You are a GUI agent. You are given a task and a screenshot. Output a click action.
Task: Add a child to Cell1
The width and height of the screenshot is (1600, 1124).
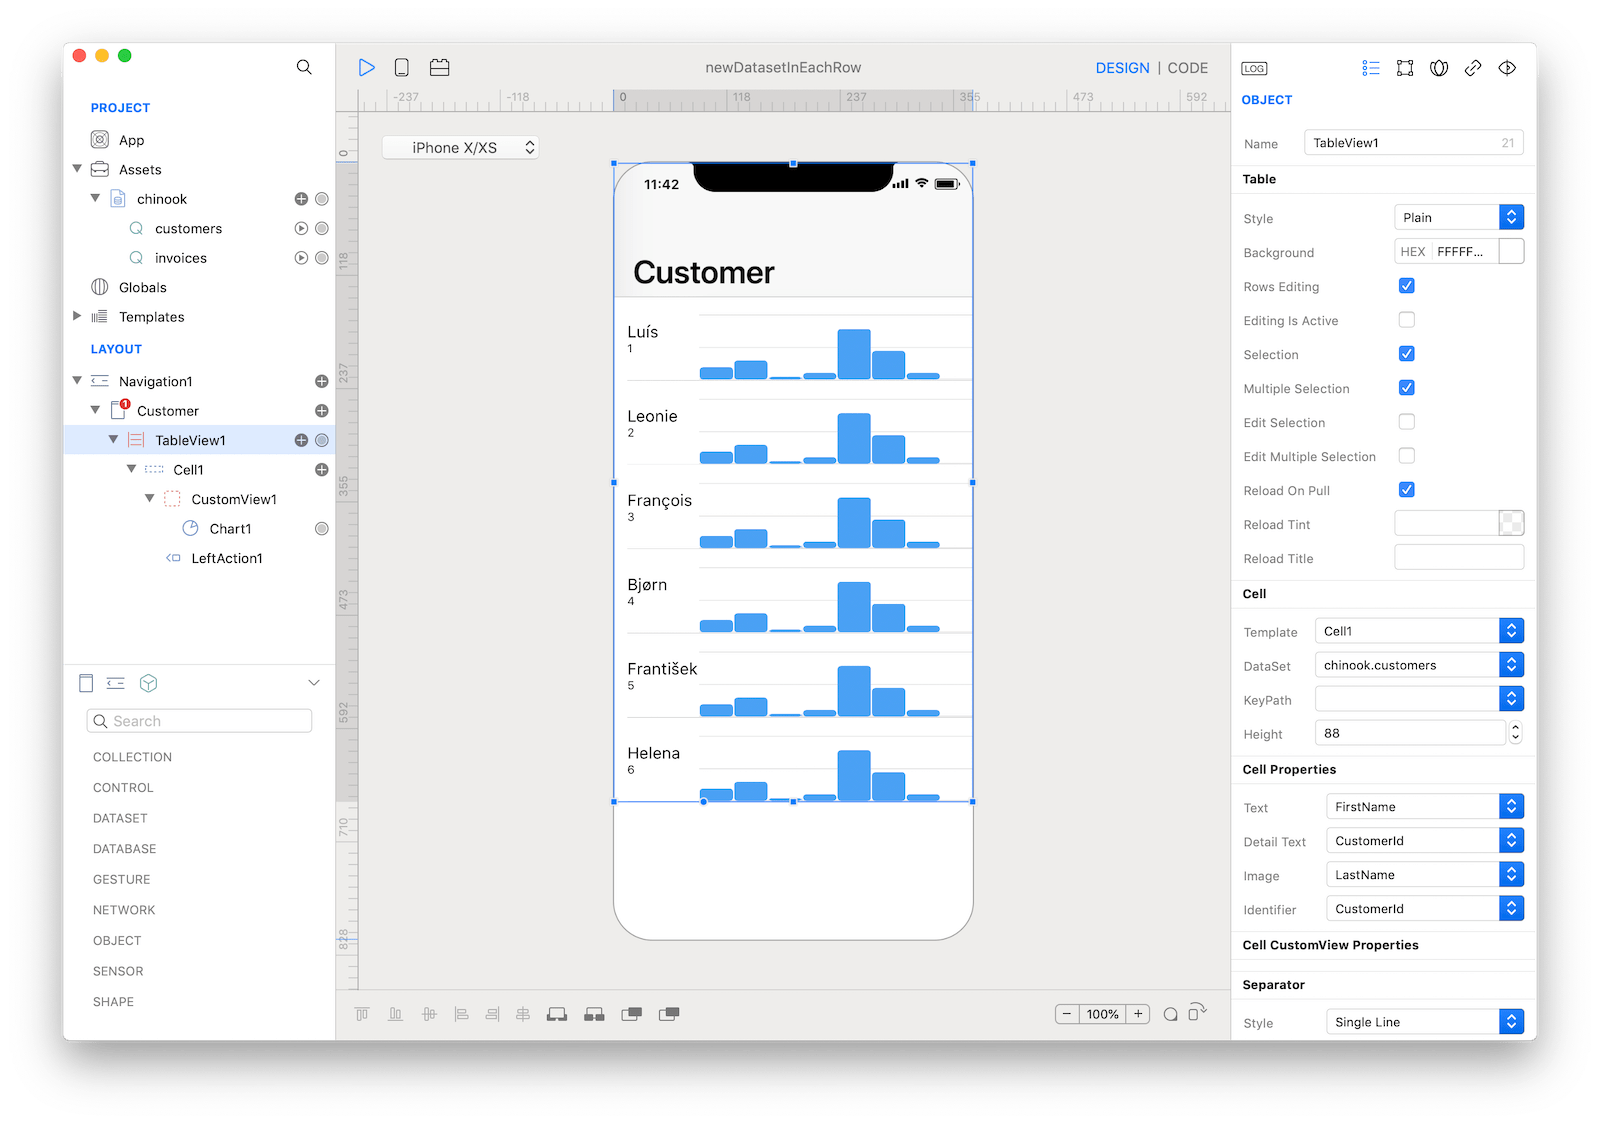coord(322,470)
